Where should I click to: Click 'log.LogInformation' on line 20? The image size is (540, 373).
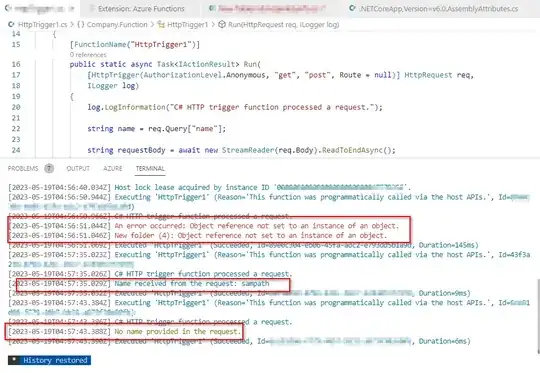point(126,107)
